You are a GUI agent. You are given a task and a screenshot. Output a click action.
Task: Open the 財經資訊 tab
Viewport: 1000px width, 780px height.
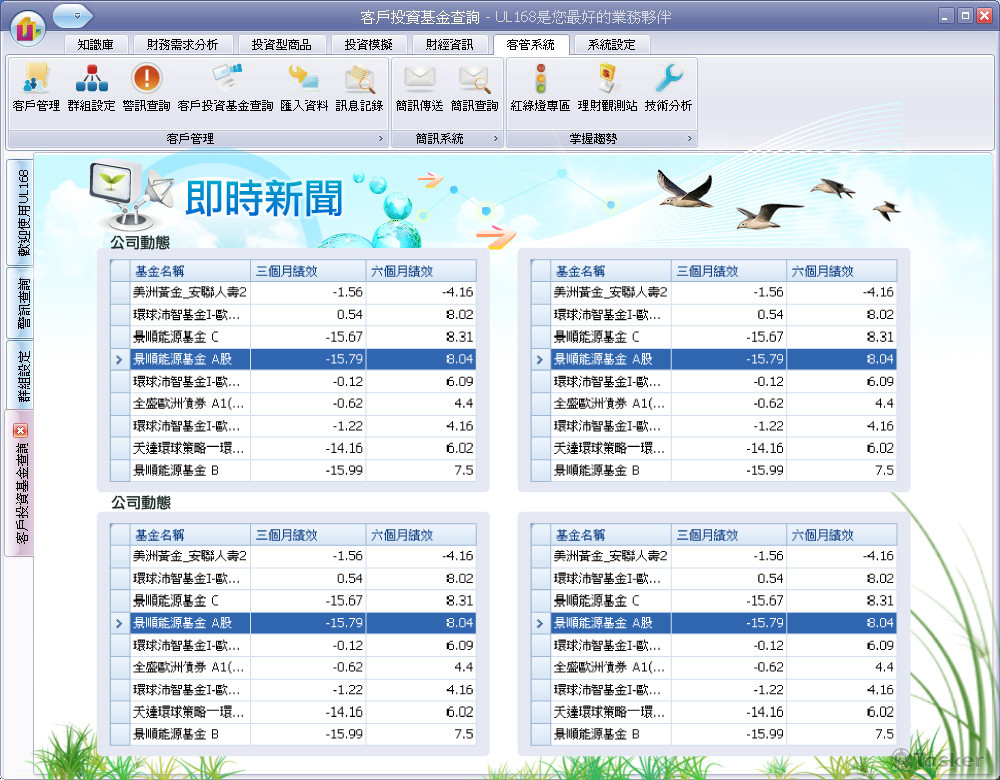tap(450, 43)
